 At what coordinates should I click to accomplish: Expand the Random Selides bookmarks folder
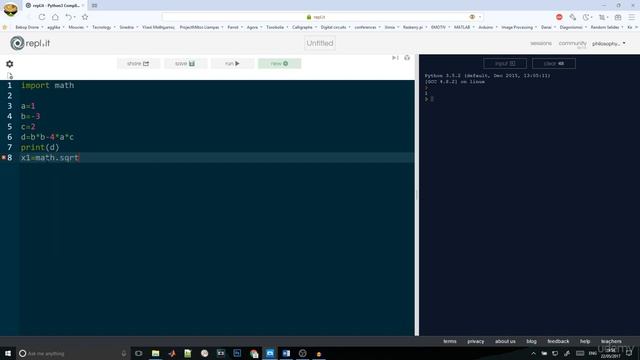[x=607, y=27]
